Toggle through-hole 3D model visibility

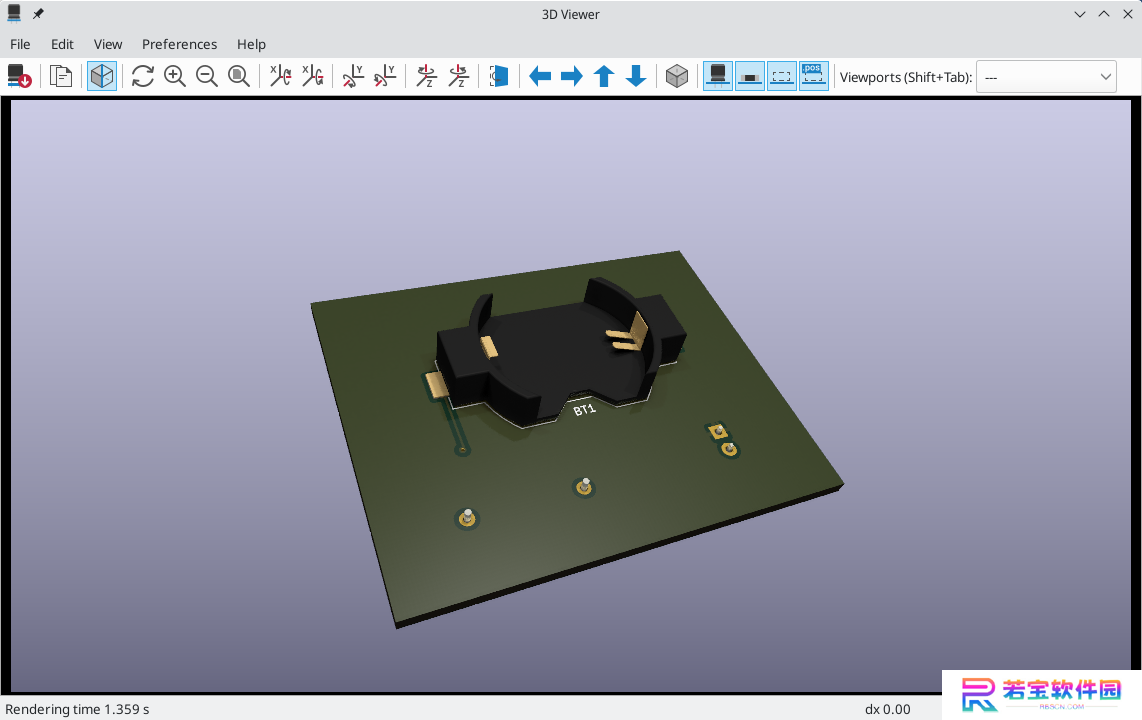718,76
